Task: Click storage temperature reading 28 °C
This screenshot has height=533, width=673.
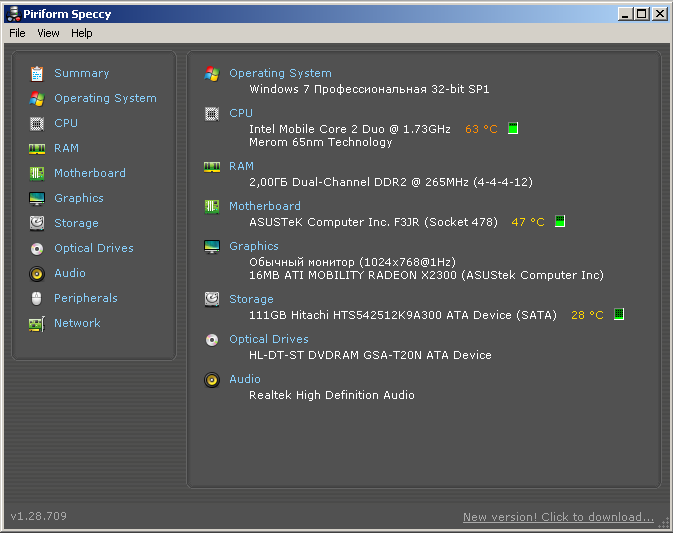Action: coord(587,315)
